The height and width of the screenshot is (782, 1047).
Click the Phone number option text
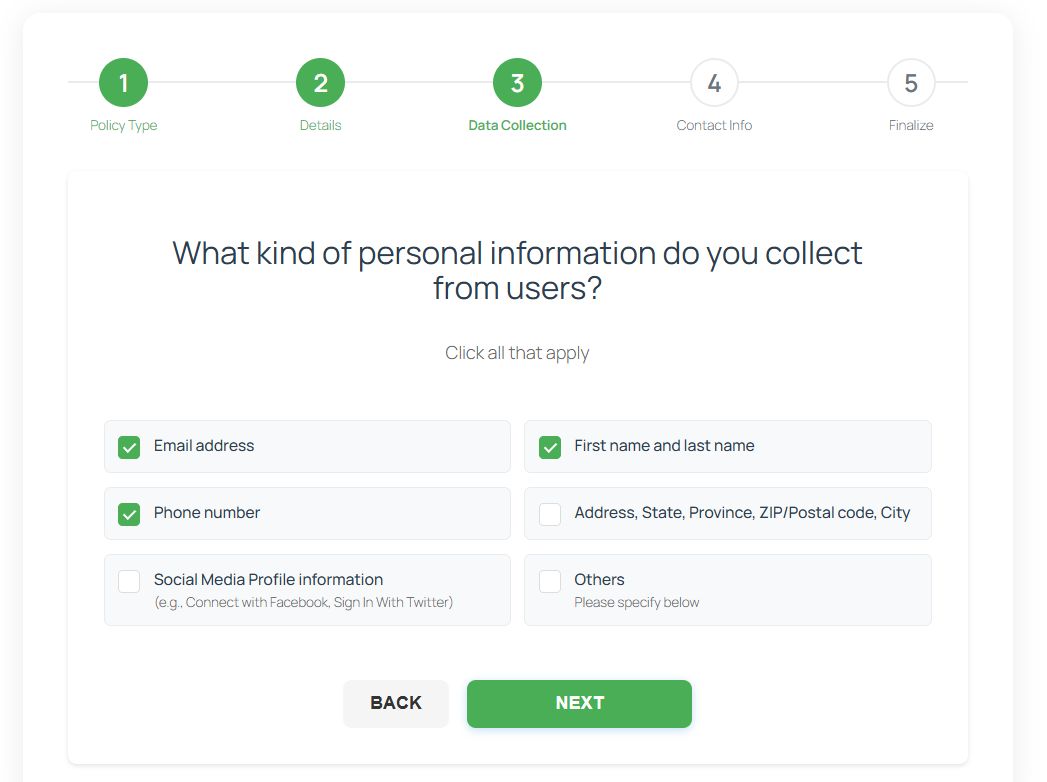[x=207, y=513]
